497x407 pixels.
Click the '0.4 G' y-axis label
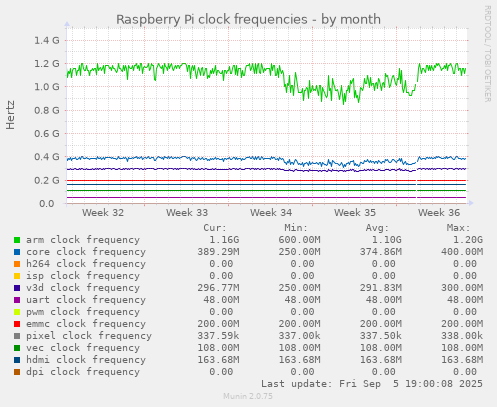[47, 157]
